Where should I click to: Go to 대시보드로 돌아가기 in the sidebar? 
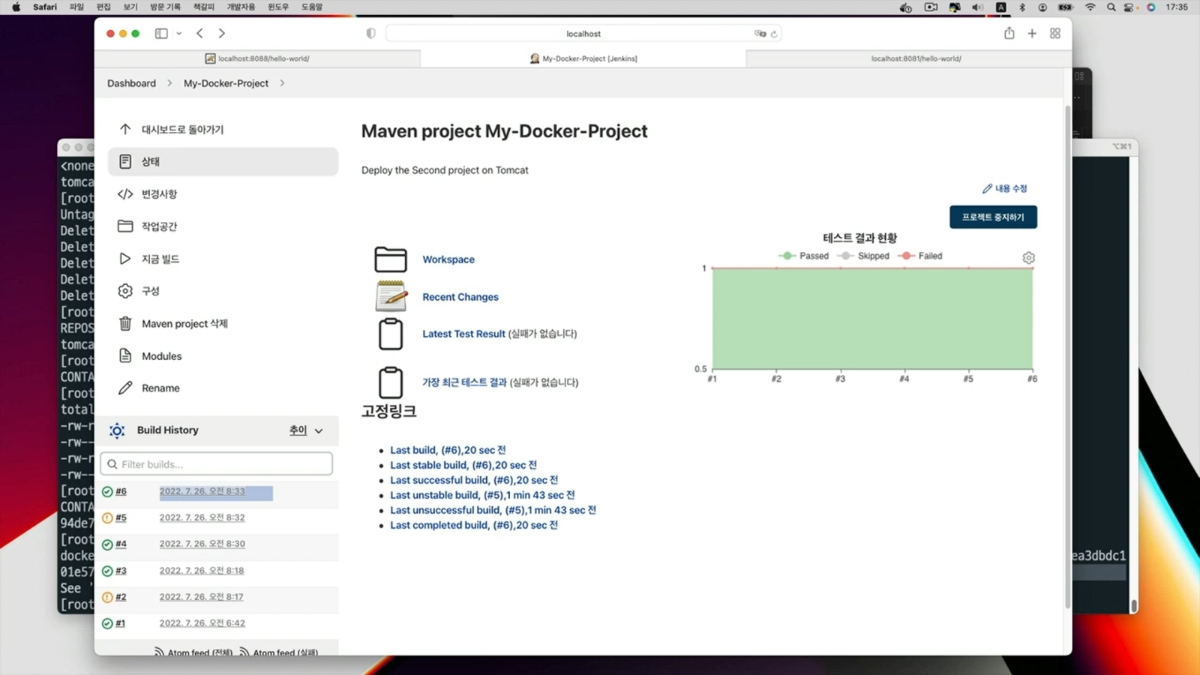(182, 130)
